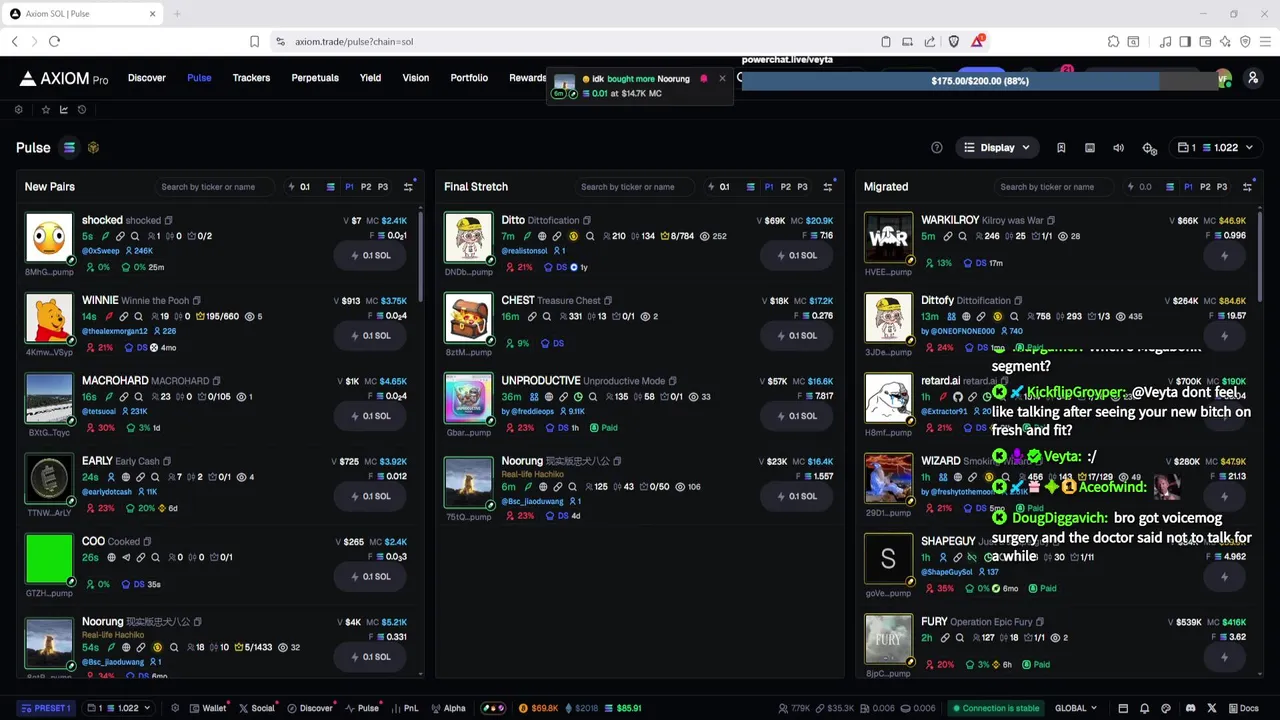Focus the New Pairs search field

tap(215, 187)
